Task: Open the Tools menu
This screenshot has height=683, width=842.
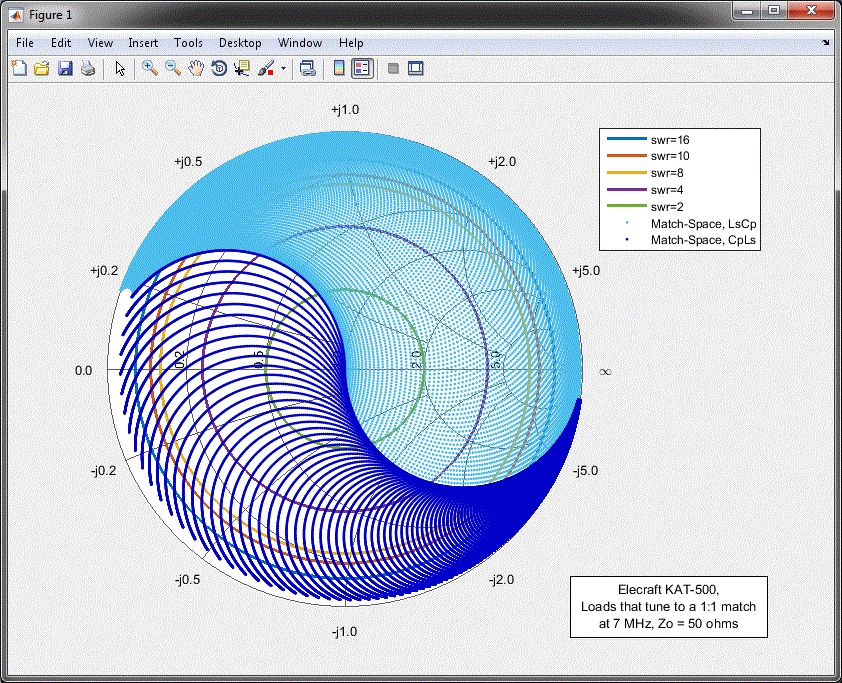Action: tap(188, 43)
